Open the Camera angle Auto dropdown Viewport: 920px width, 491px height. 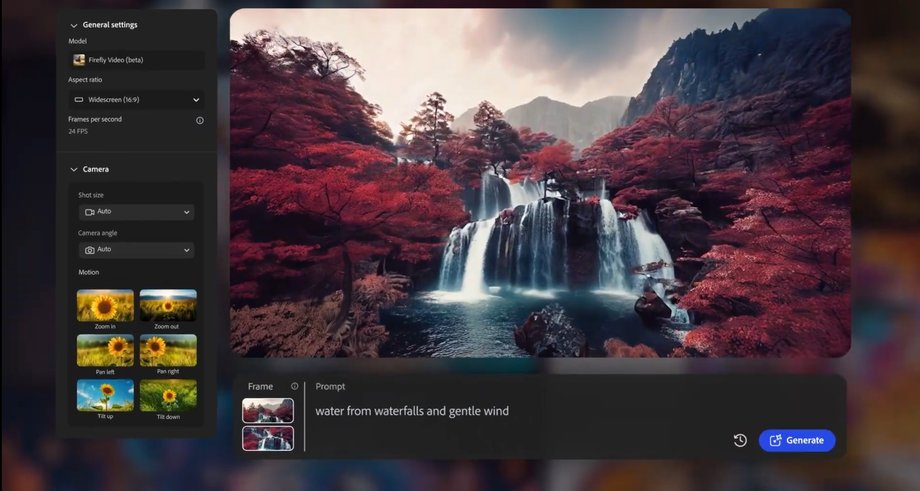(137, 250)
